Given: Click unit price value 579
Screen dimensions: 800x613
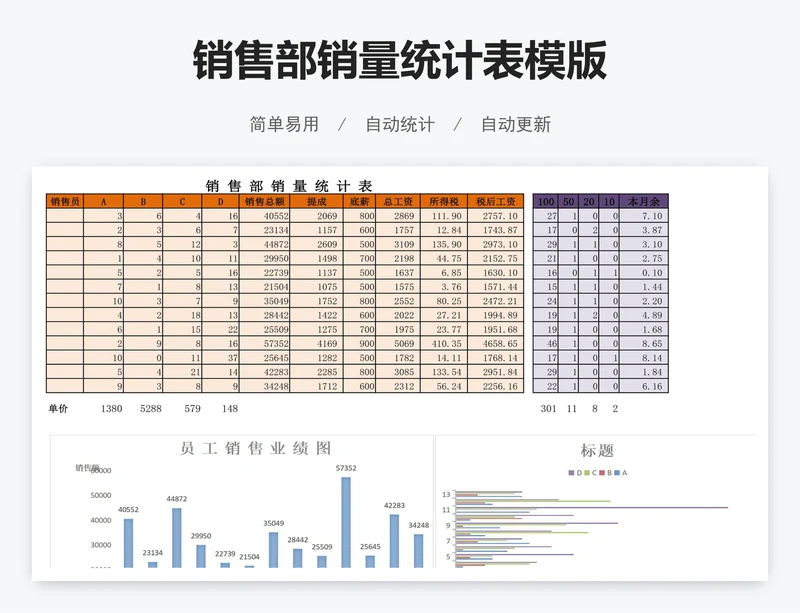Looking at the screenshot, I should click(192, 408).
